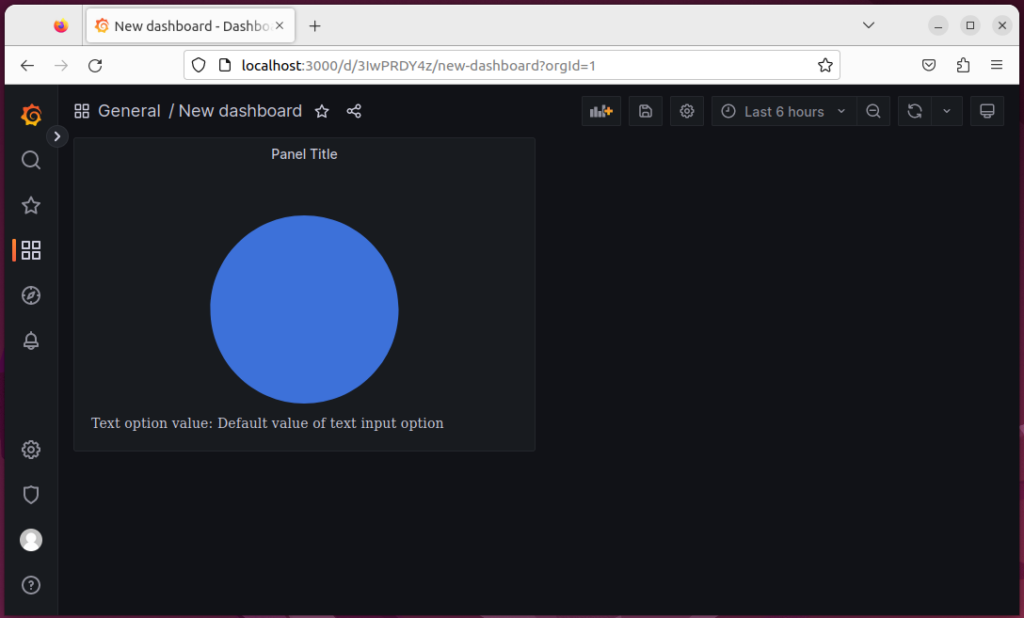Open the browser application menu
Viewport: 1024px width, 618px height.
click(x=996, y=64)
